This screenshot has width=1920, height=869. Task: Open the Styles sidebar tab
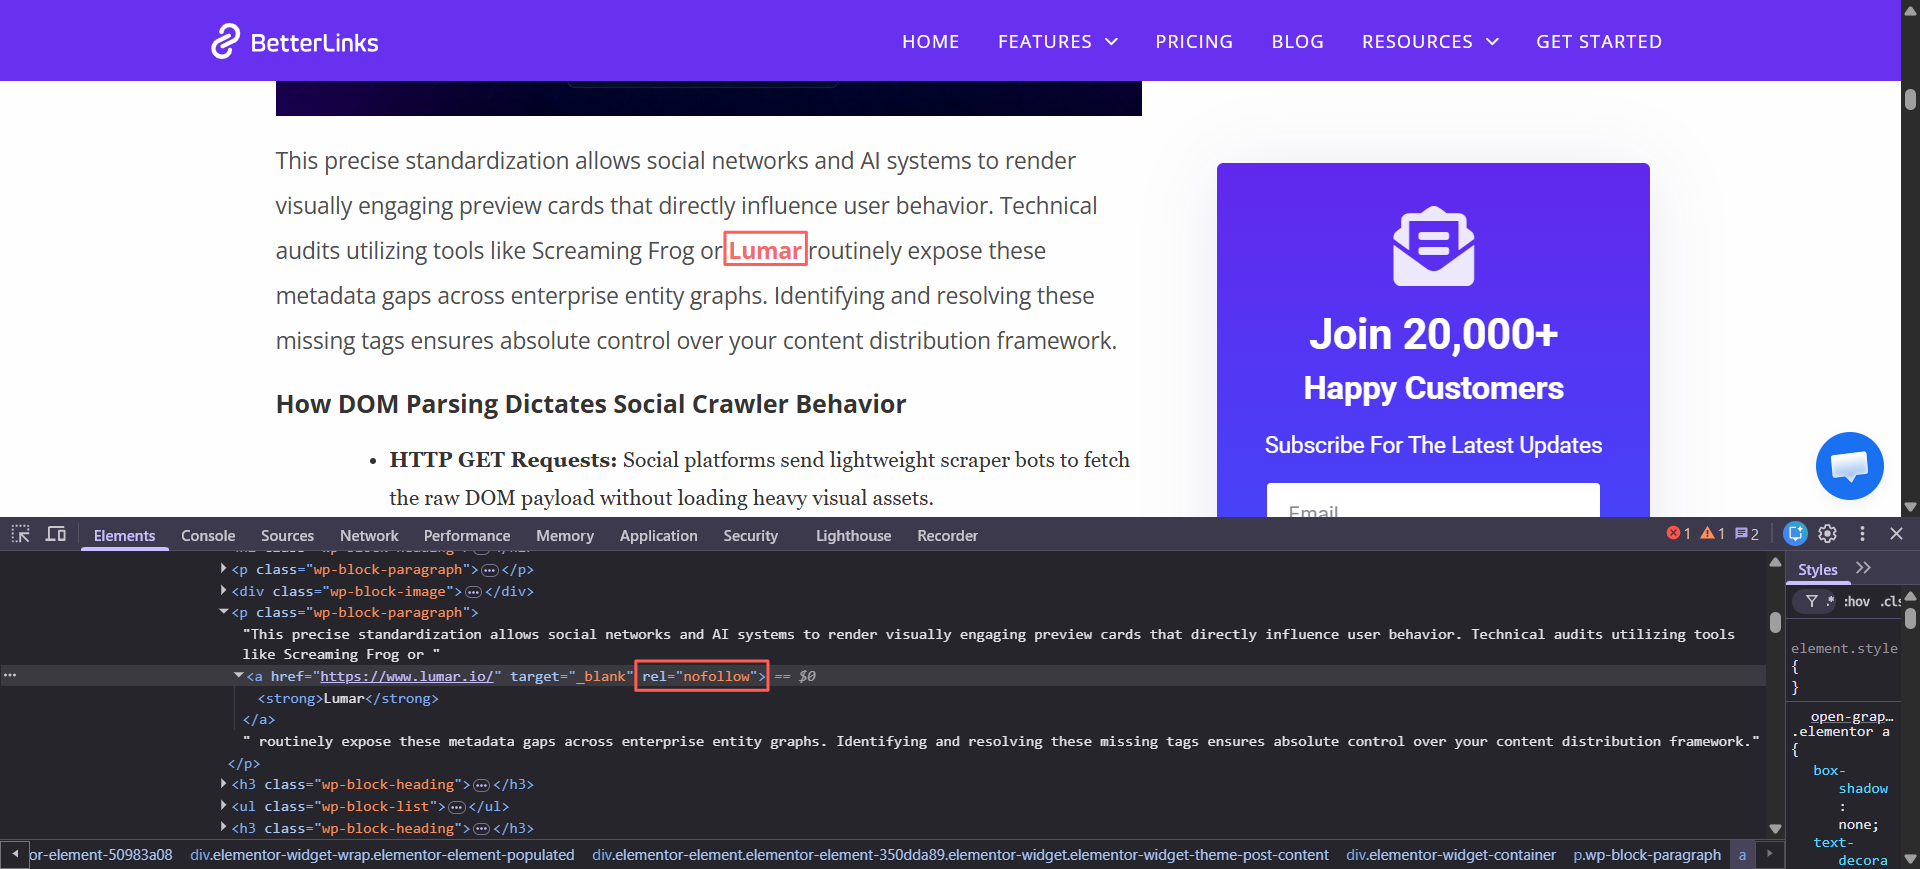1817,569
